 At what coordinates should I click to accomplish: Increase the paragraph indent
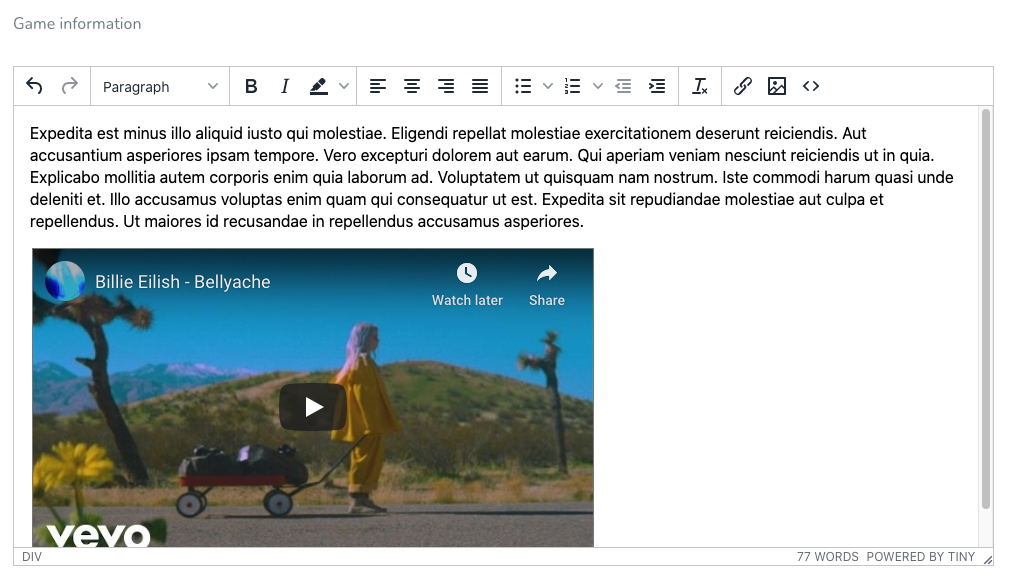(657, 87)
